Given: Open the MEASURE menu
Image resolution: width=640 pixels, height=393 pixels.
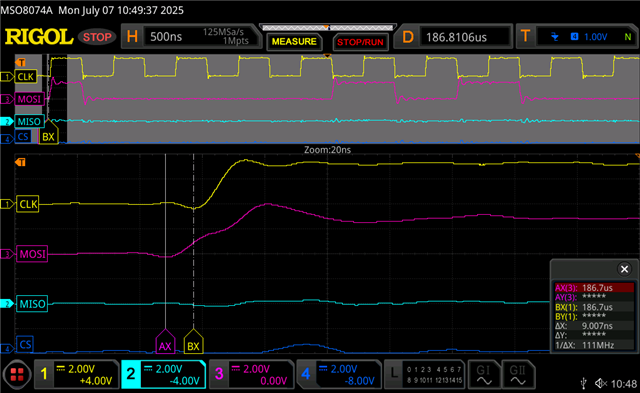Looking at the screenshot, I should coord(294,42).
